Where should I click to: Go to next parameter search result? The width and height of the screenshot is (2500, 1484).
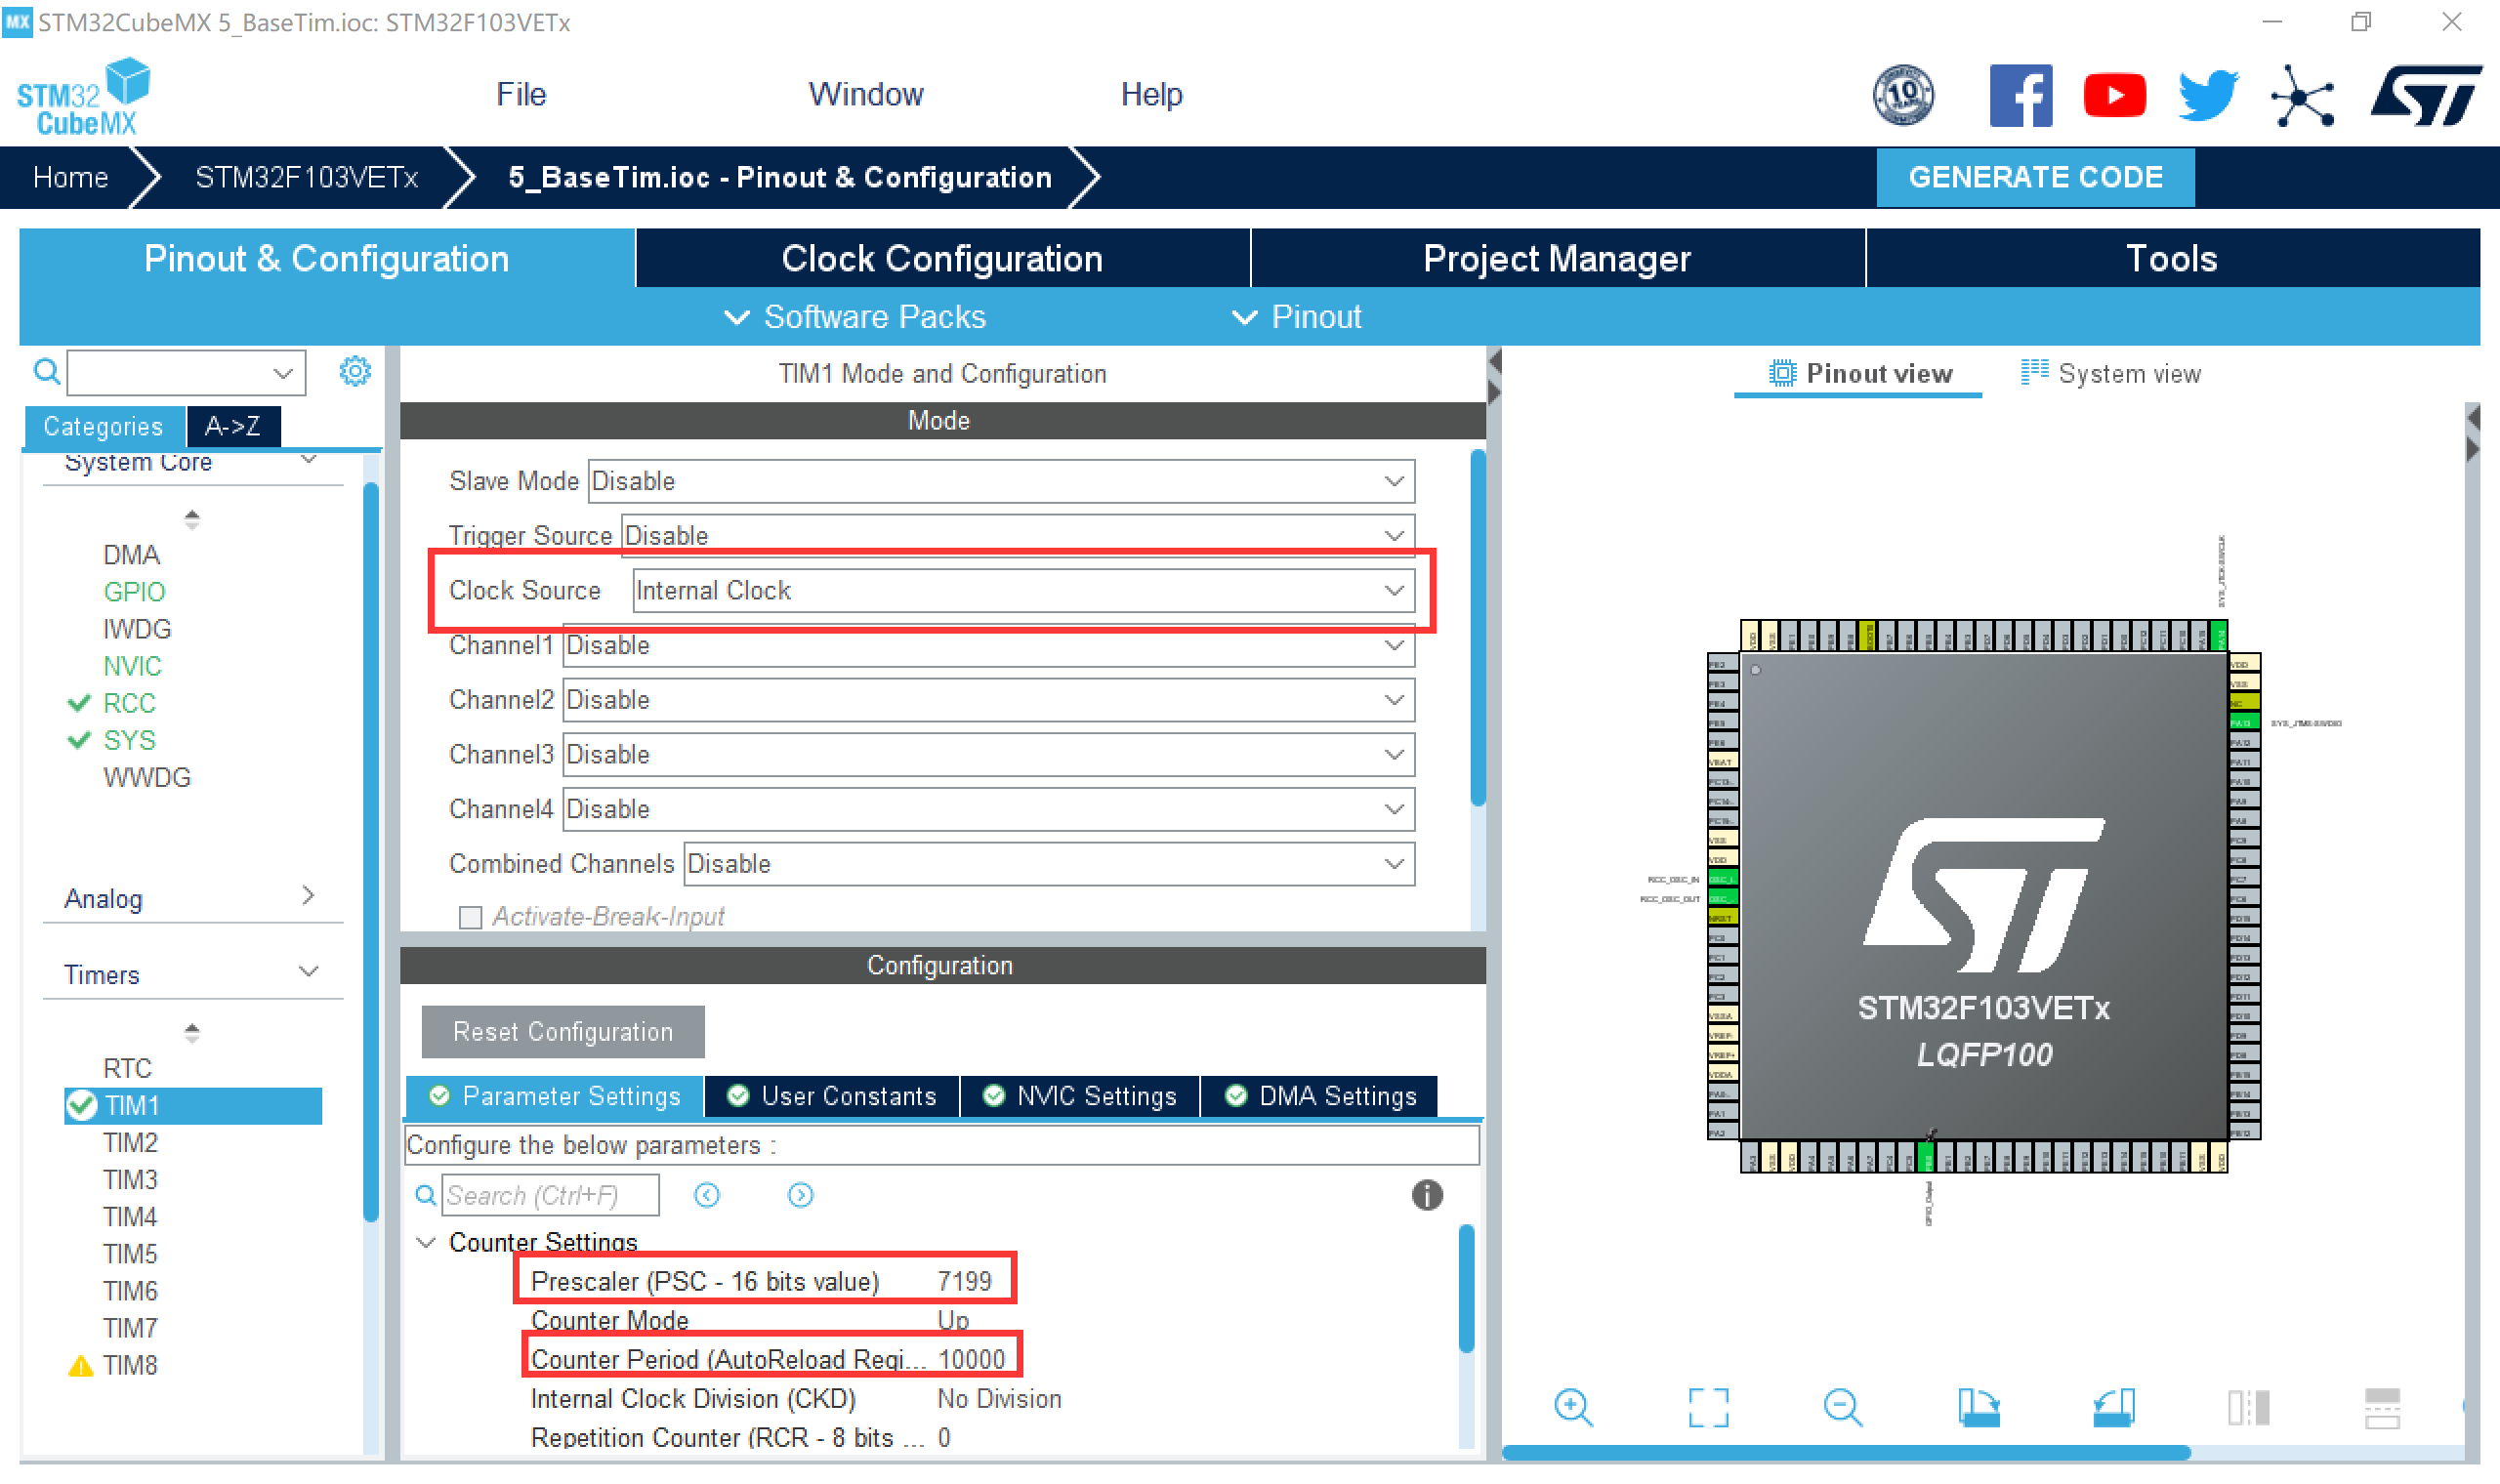(800, 1195)
